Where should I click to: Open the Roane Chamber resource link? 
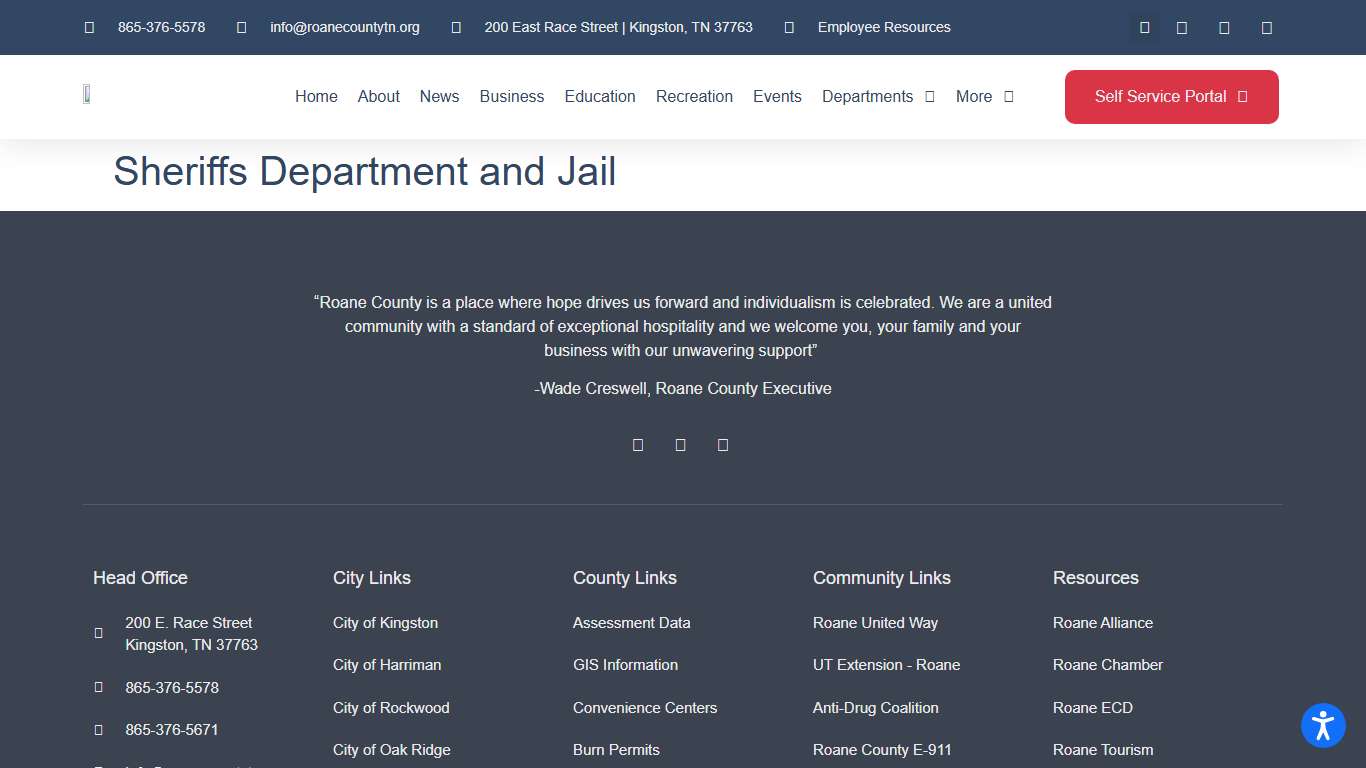(x=1107, y=664)
